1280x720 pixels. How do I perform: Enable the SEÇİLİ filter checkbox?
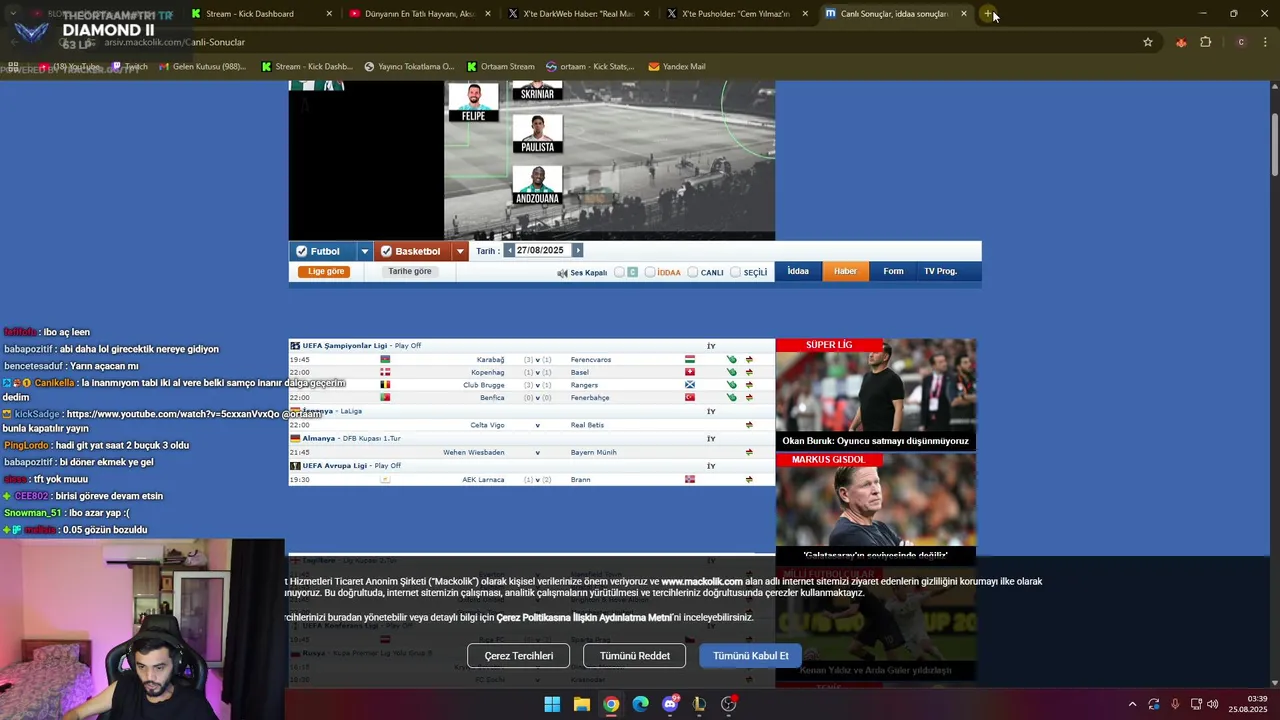[x=735, y=272]
